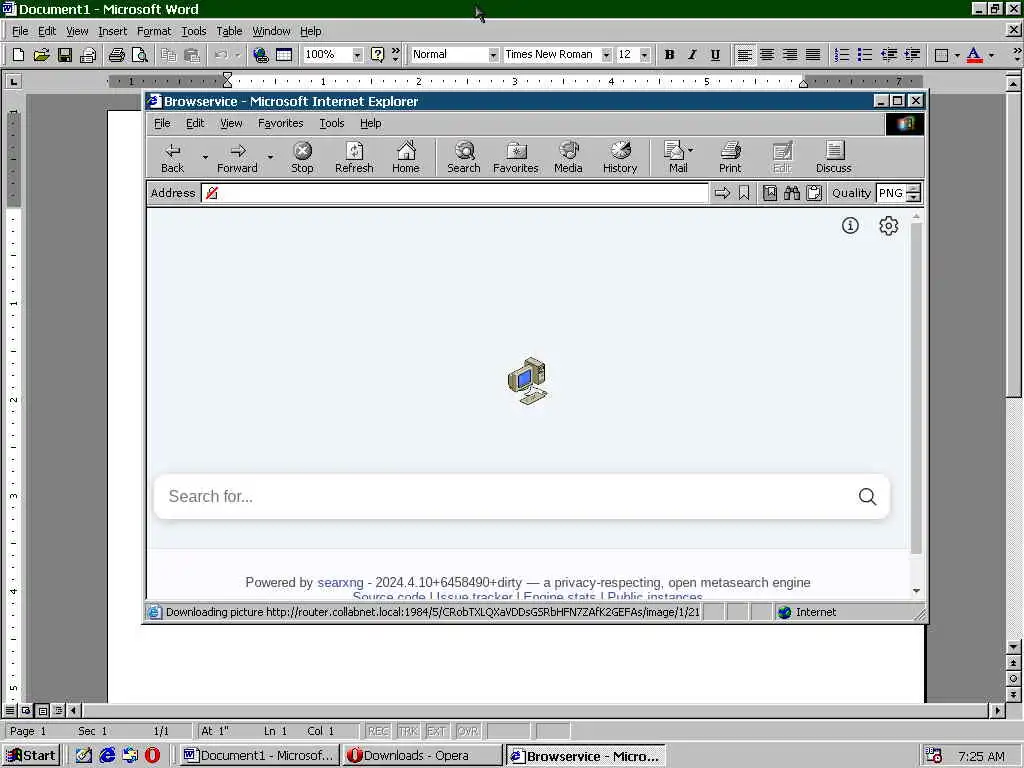Open the Zoom 100% dropdown
The image size is (1024, 768).
[357, 55]
